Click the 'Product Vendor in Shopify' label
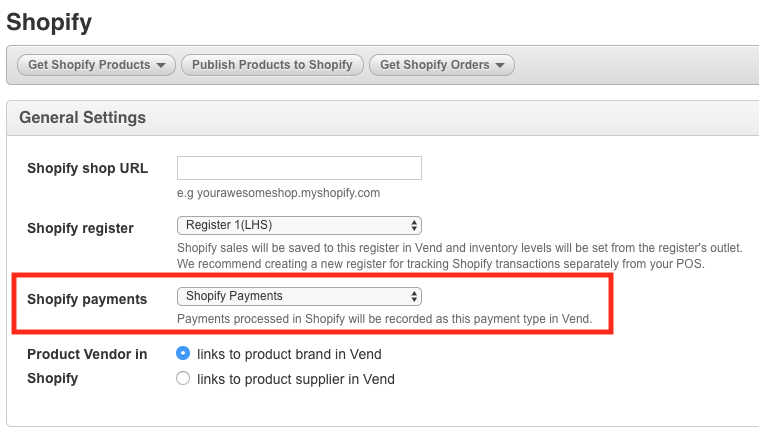 [x=87, y=366]
